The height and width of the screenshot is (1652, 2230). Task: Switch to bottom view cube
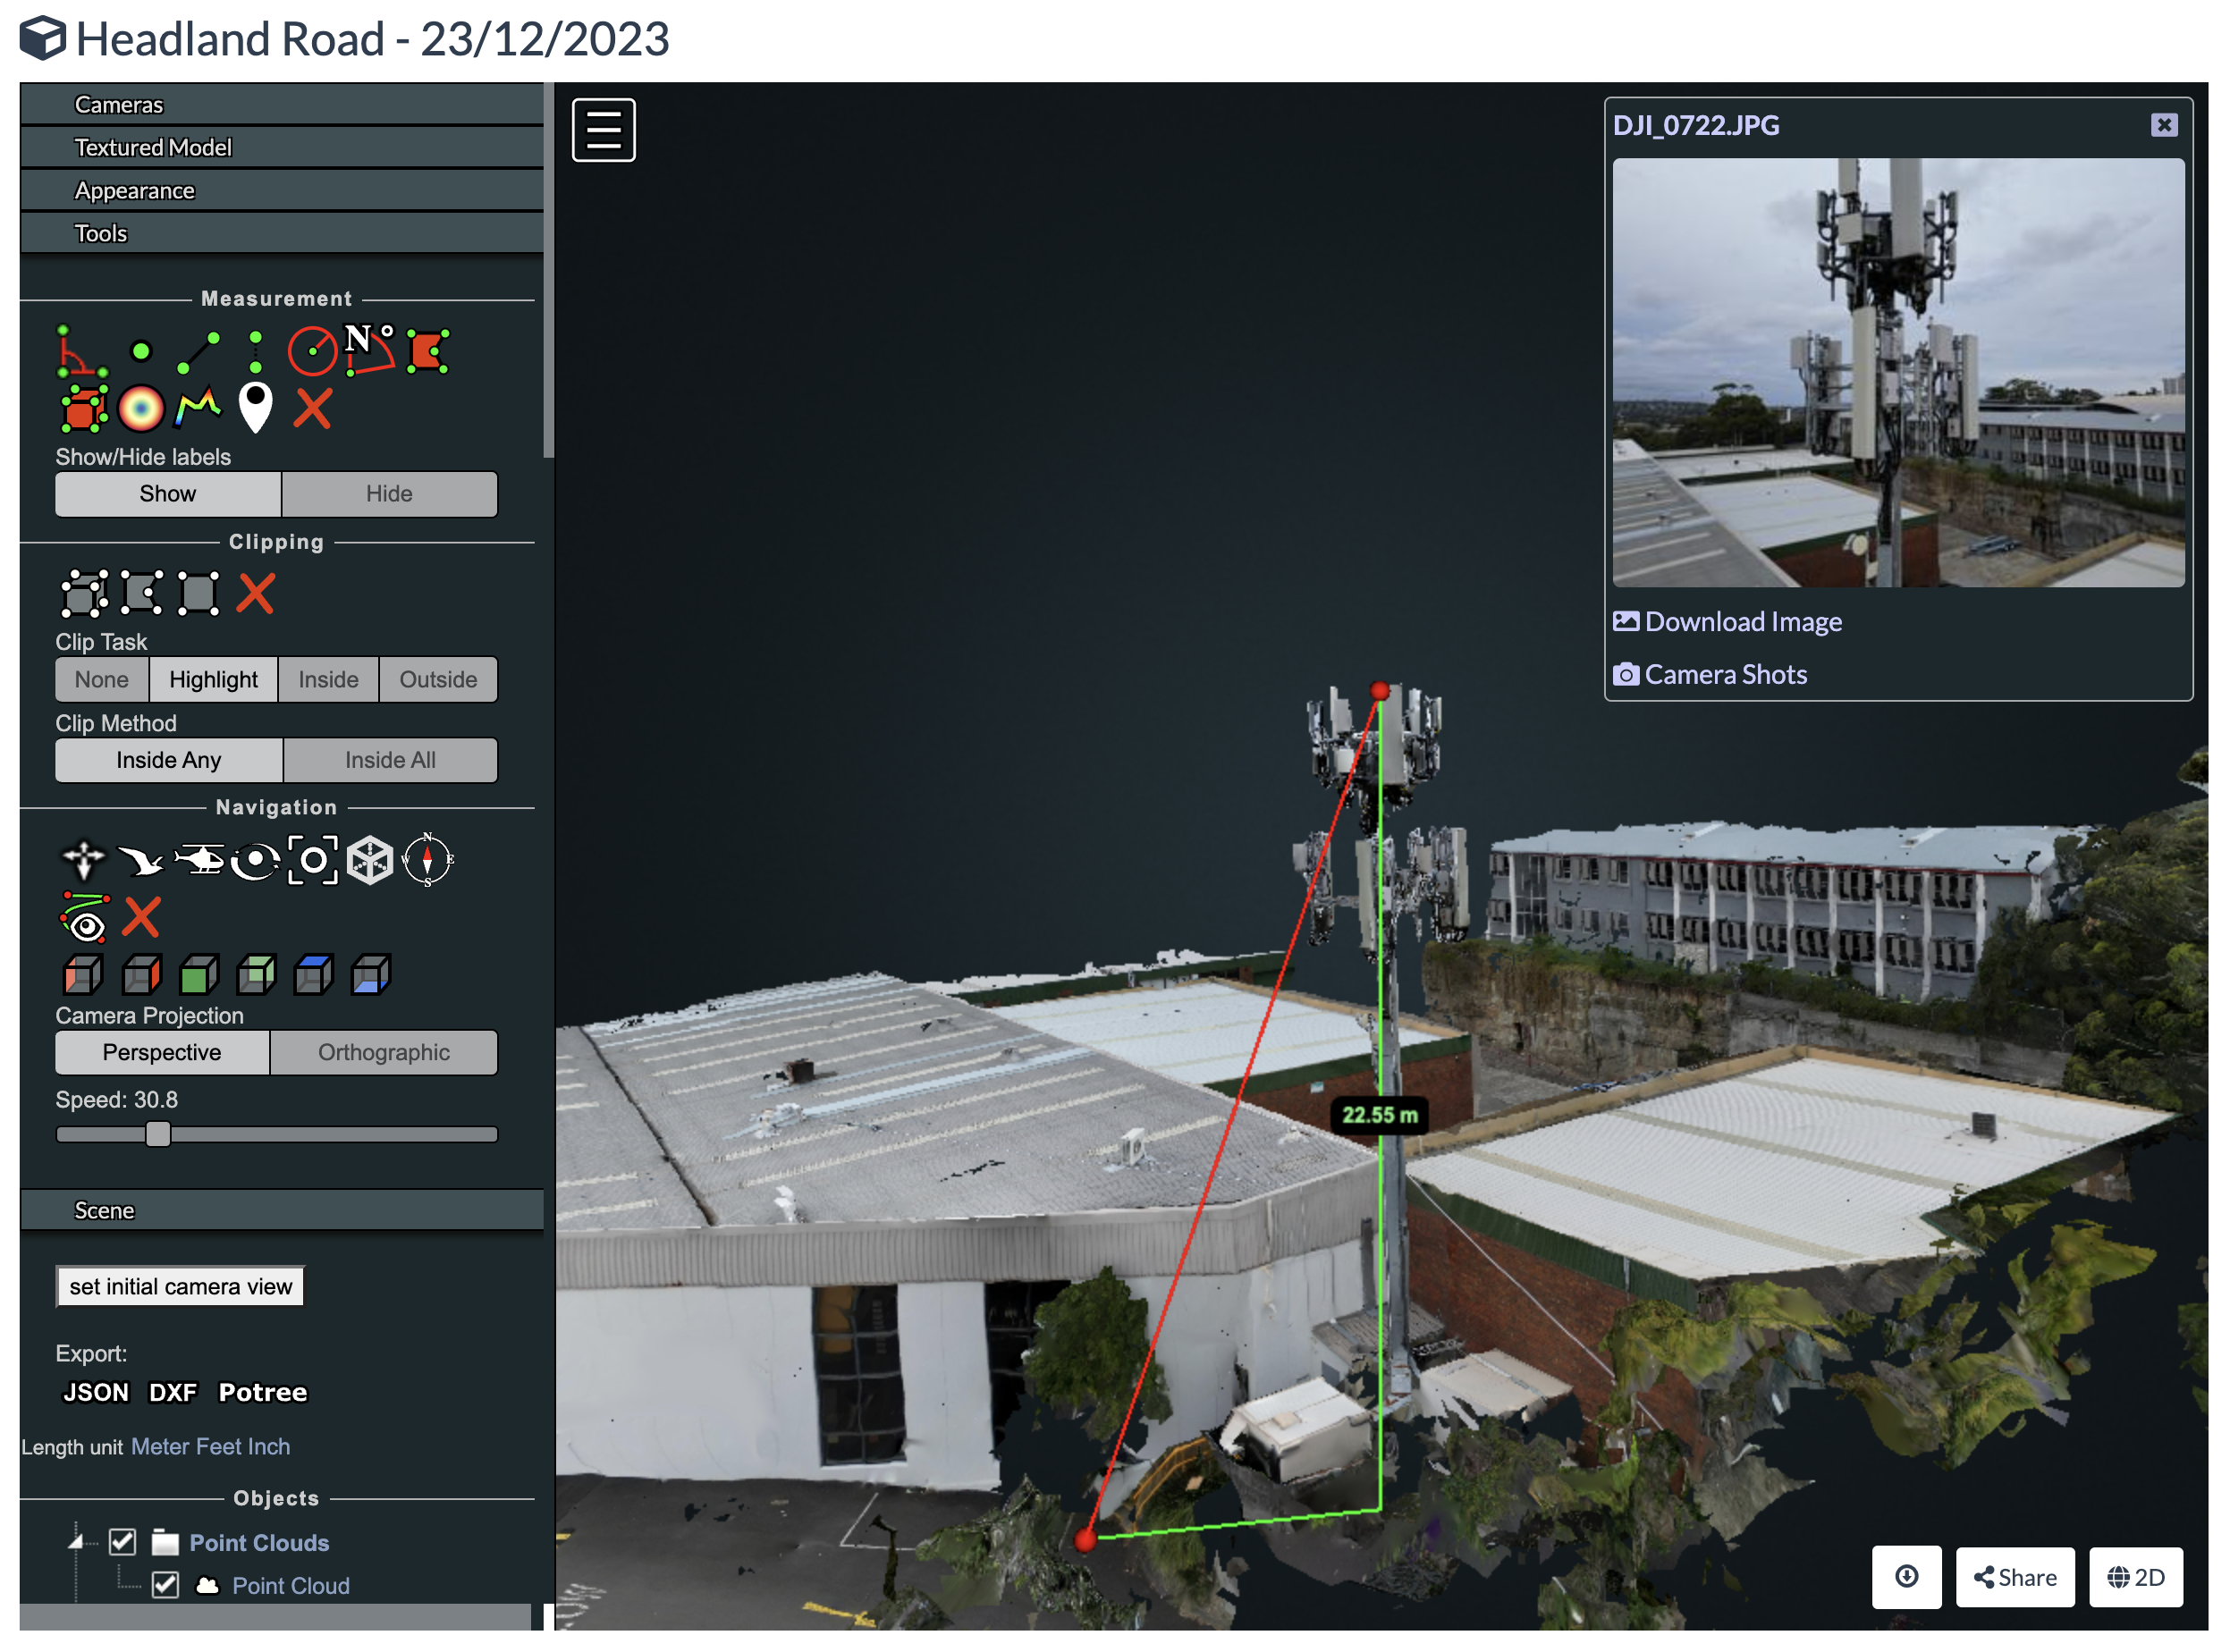click(370, 975)
